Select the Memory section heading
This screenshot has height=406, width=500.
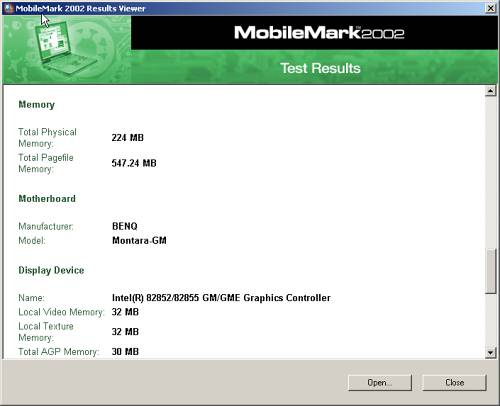pos(37,105)
